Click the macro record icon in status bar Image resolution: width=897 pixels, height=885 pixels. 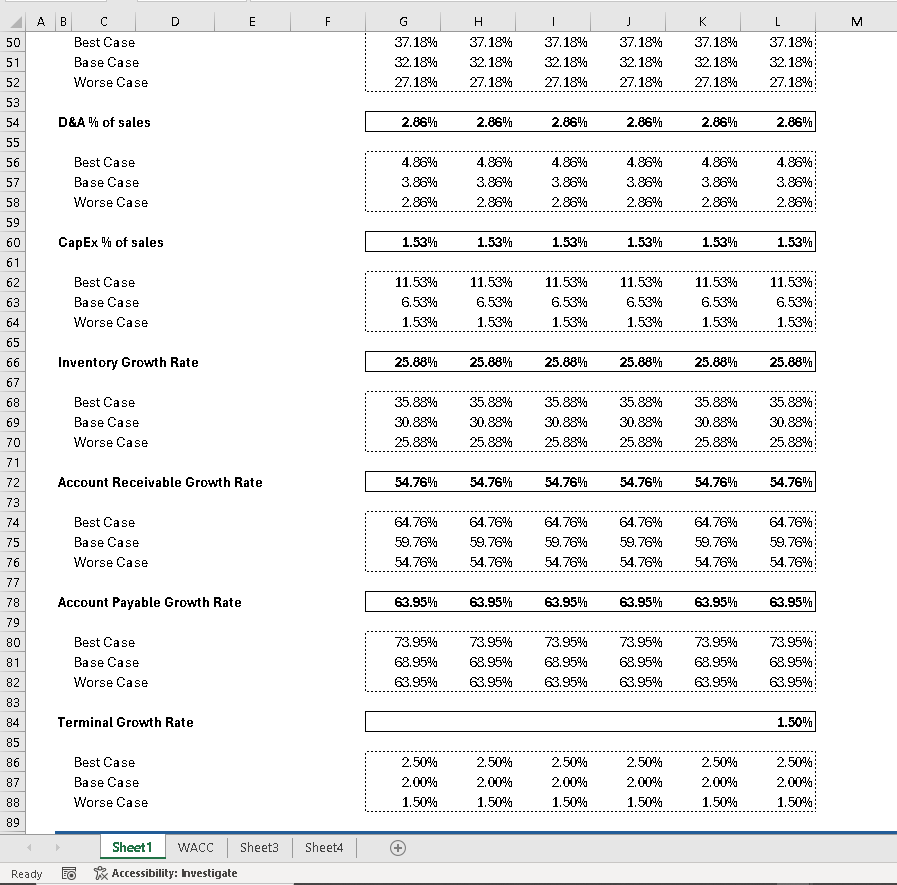(x=69, y=872)
